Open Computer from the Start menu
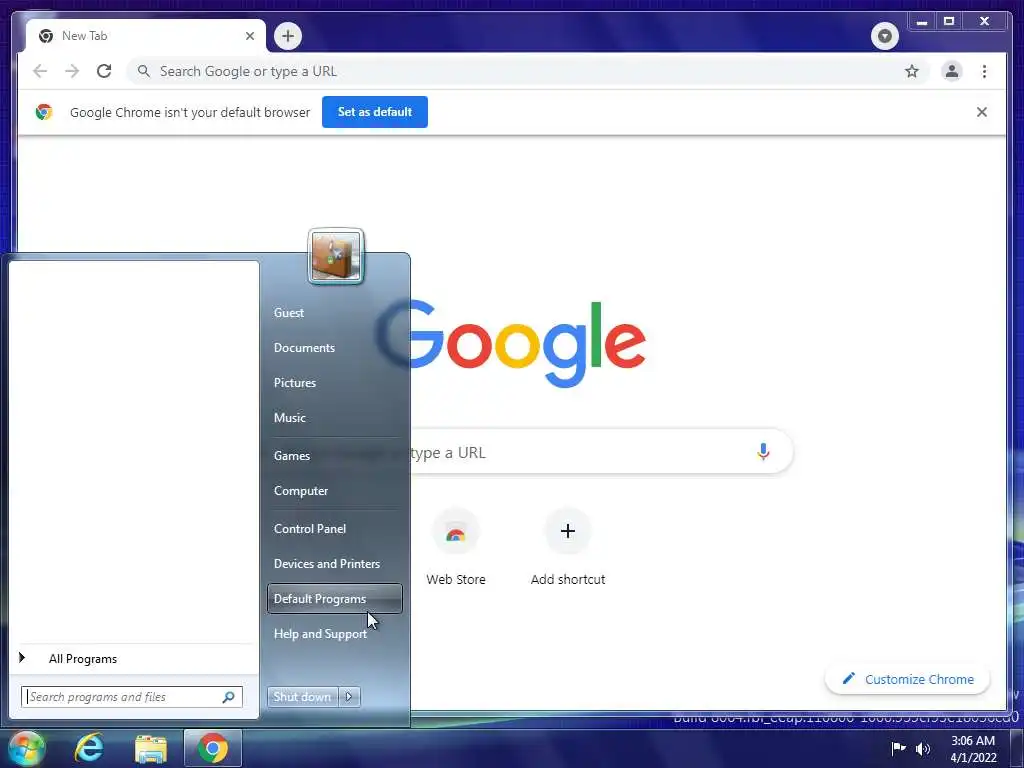 300,490
